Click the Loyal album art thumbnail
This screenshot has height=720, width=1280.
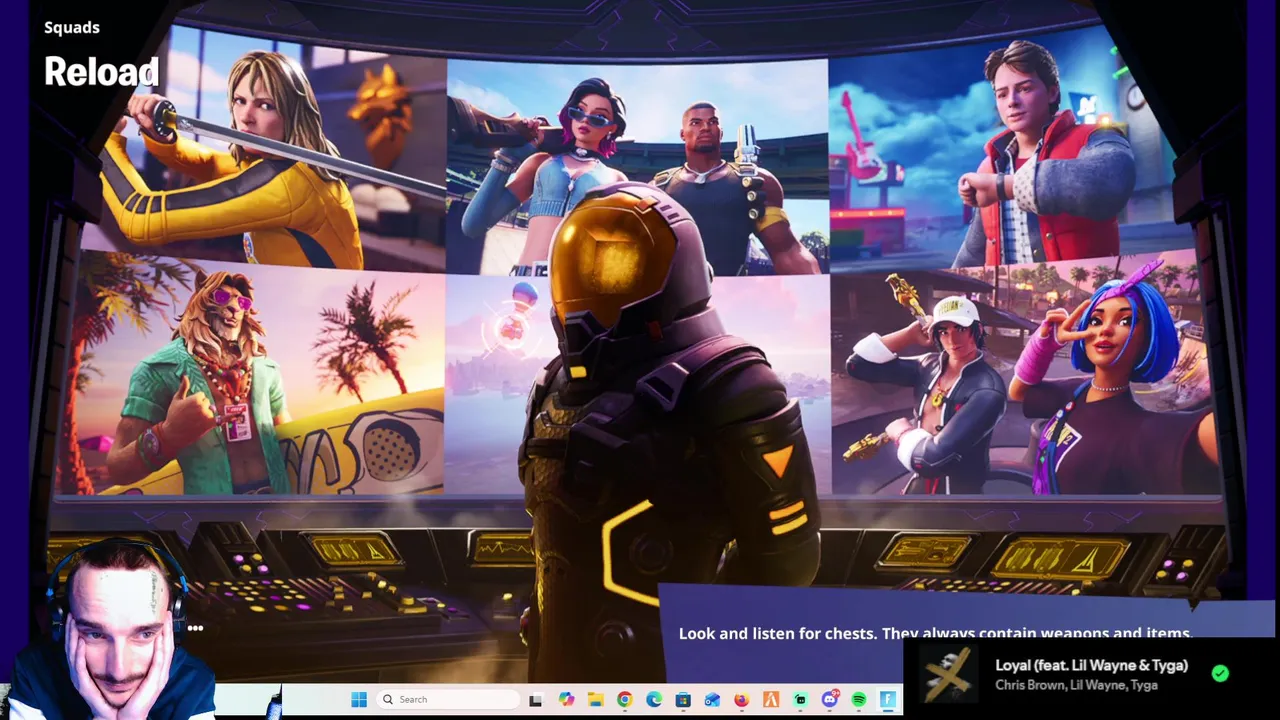(947, 673)
